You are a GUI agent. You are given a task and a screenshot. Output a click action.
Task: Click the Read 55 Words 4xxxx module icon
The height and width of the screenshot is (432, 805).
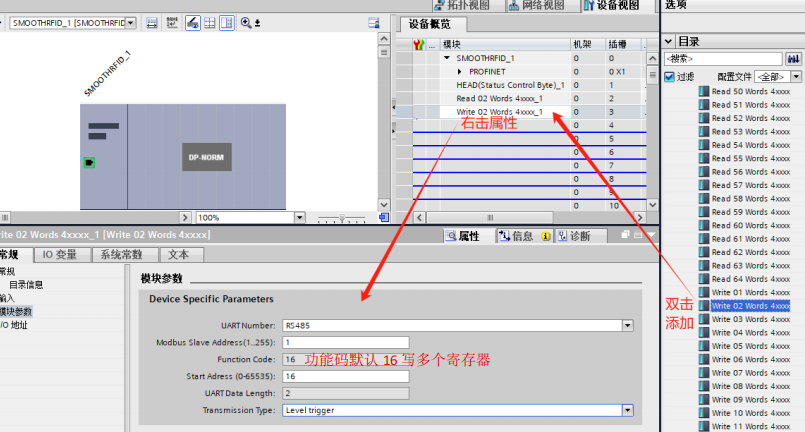[x=704, y=158]
